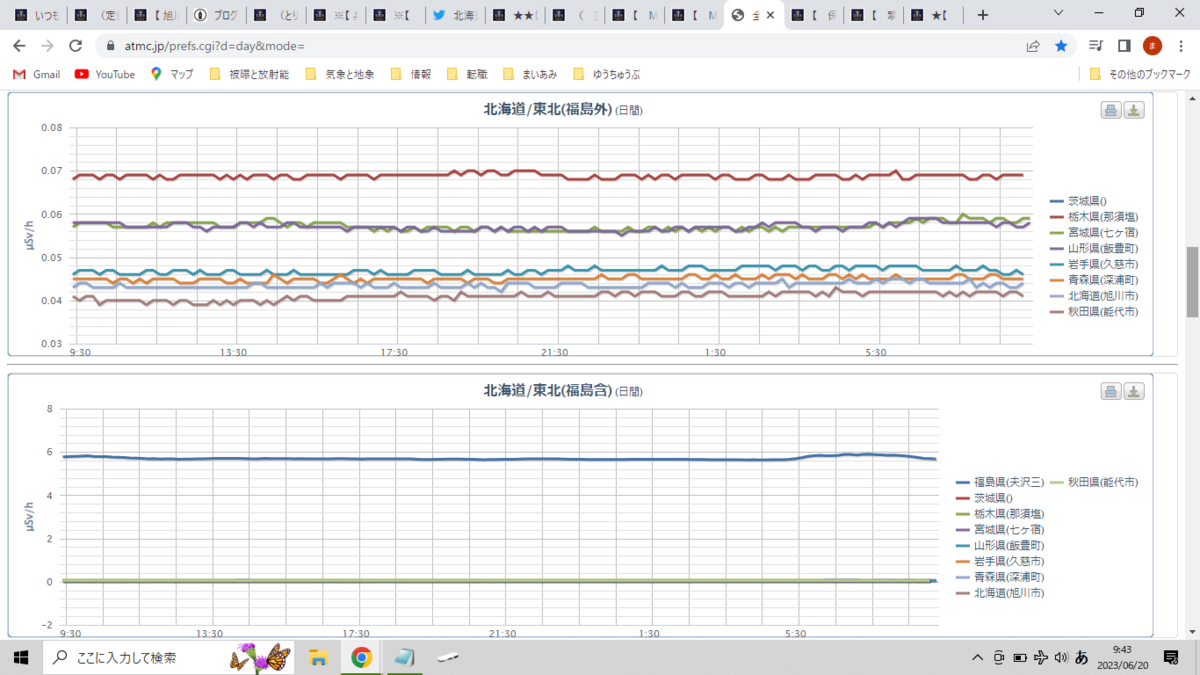Print the 北海道/東北(福島外) chart
1200x675 pixels.
point(1111,110)
